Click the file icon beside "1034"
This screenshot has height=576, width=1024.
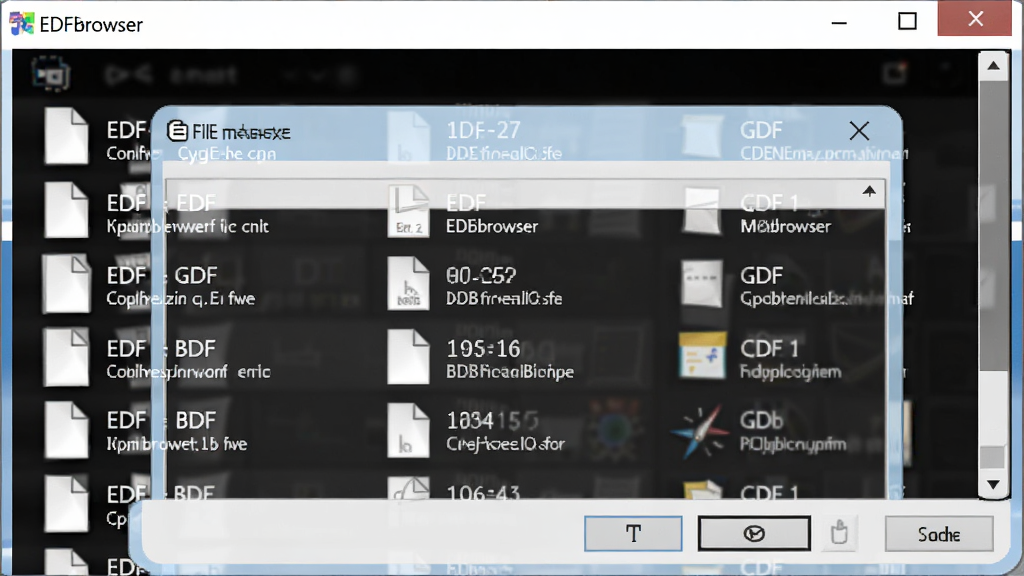[408, 430]
